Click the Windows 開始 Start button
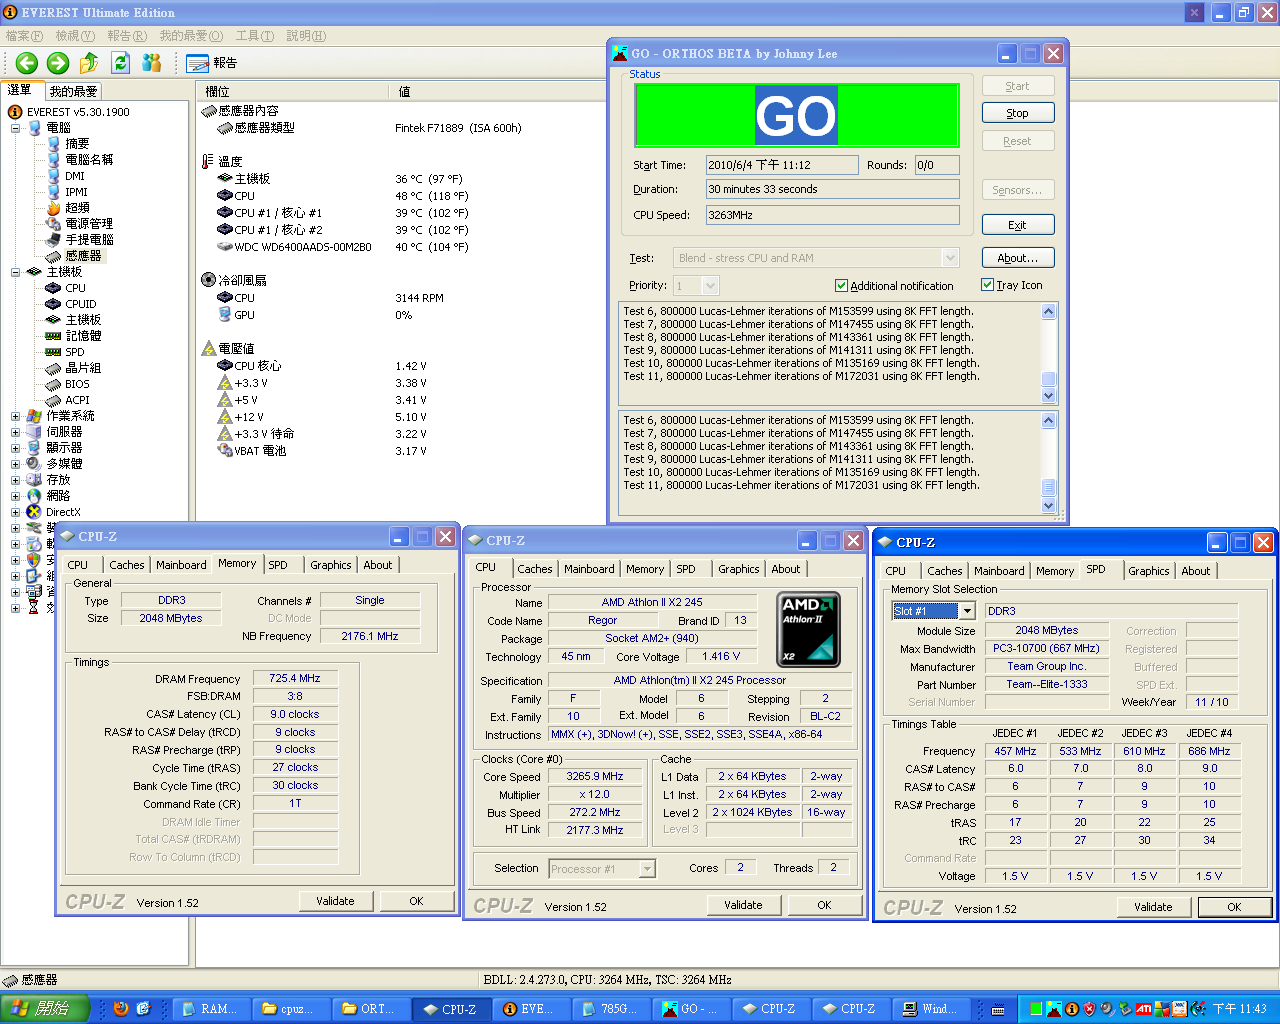Image resolution: width=1280 pixels, height=1024 pixels. [45, 1009]
